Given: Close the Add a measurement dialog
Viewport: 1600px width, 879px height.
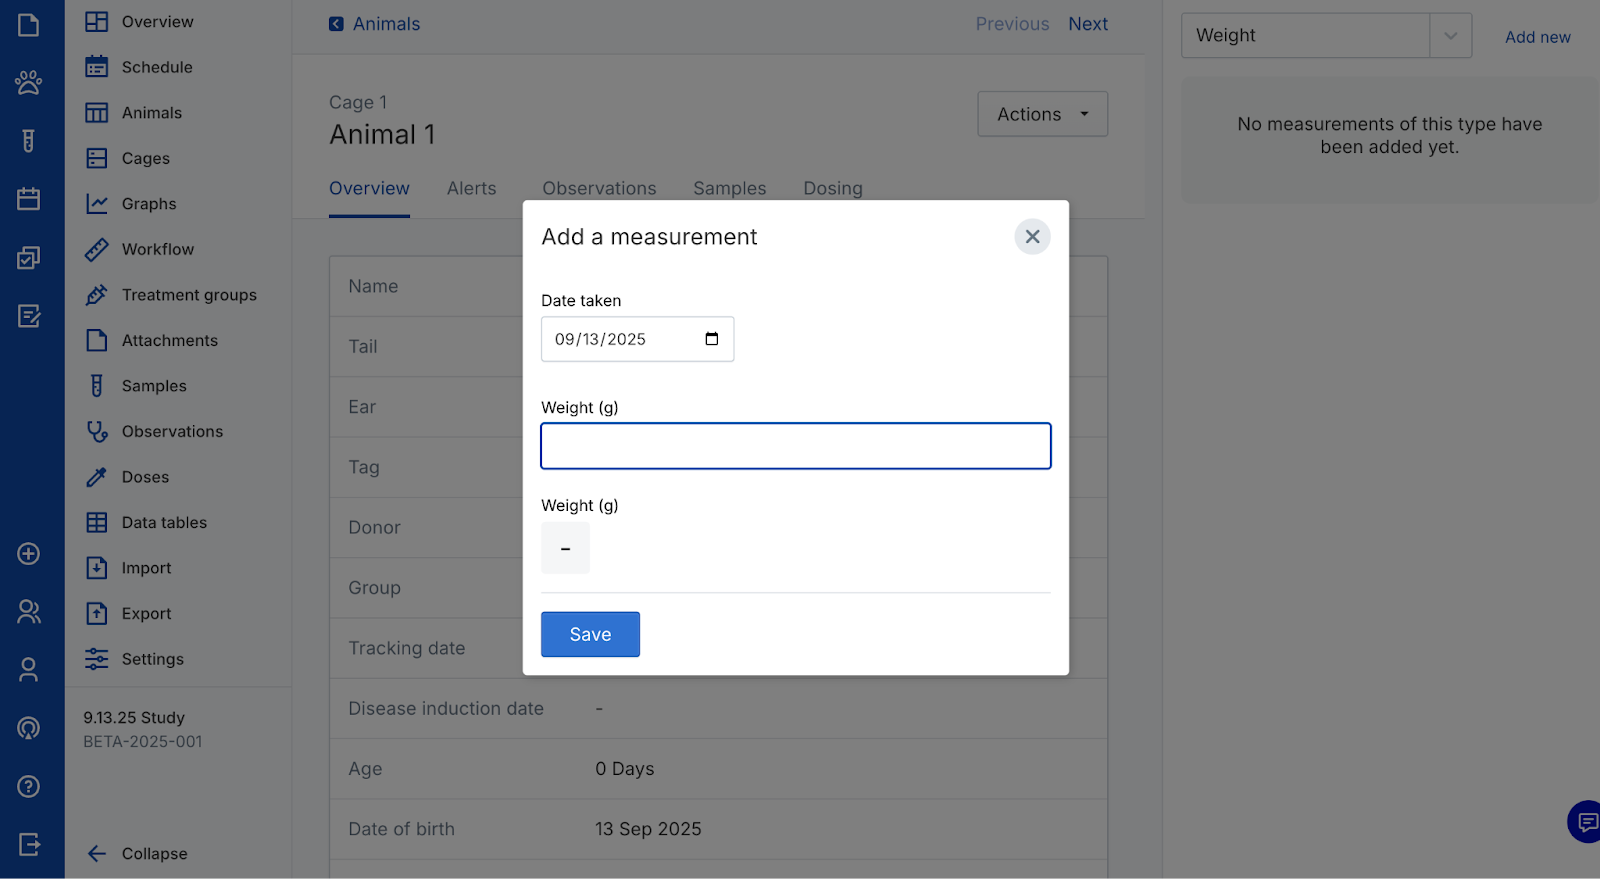Looking at the screenshot, I should coord(1032,237).
